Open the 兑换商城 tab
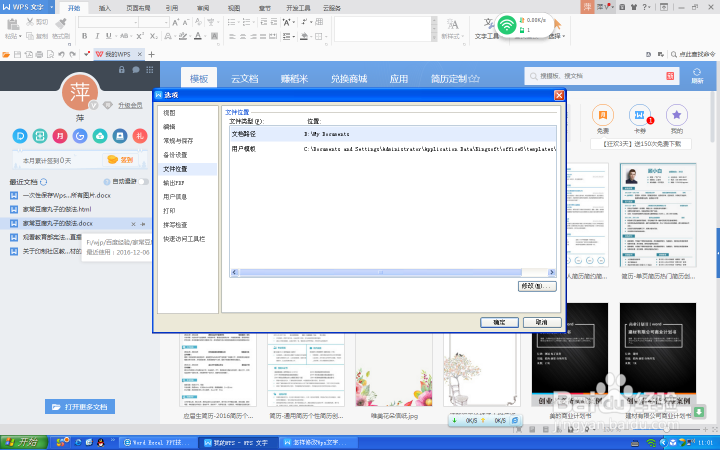Viewport: 720px width, 450px height. pyautogui.click(x=349, y=79)
